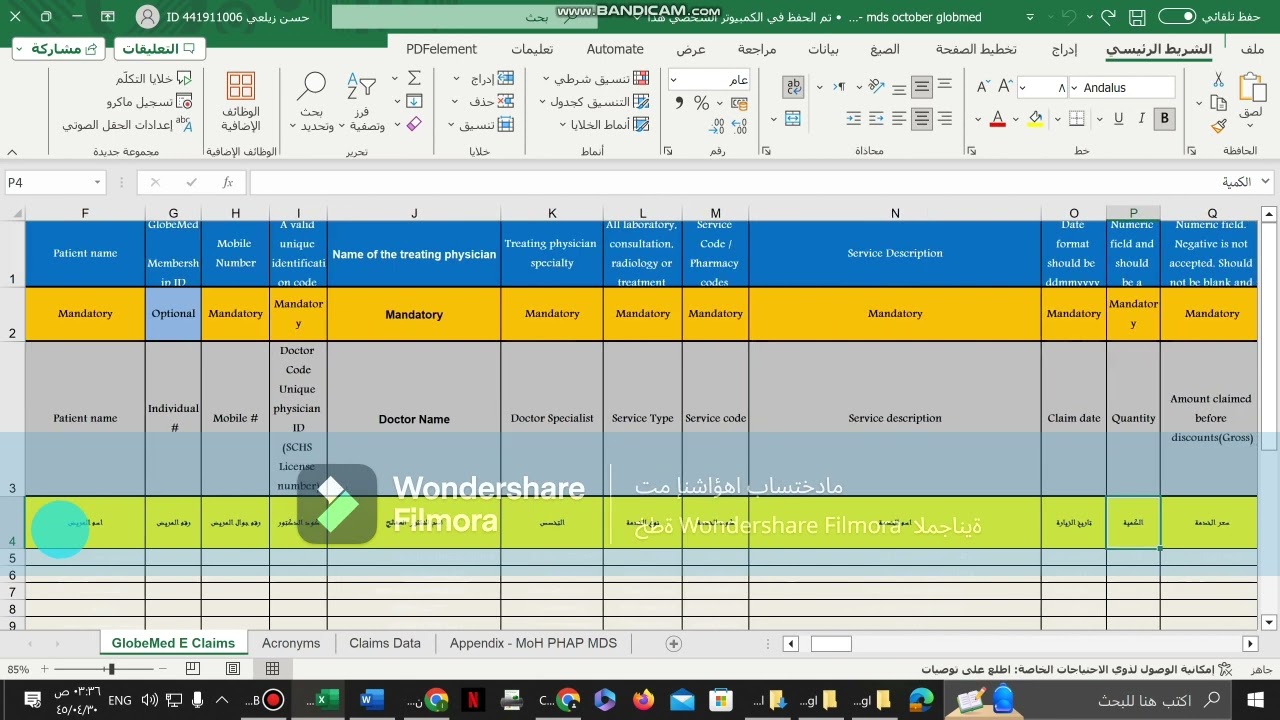Open the Data ribbon tab

pos(824,49)
